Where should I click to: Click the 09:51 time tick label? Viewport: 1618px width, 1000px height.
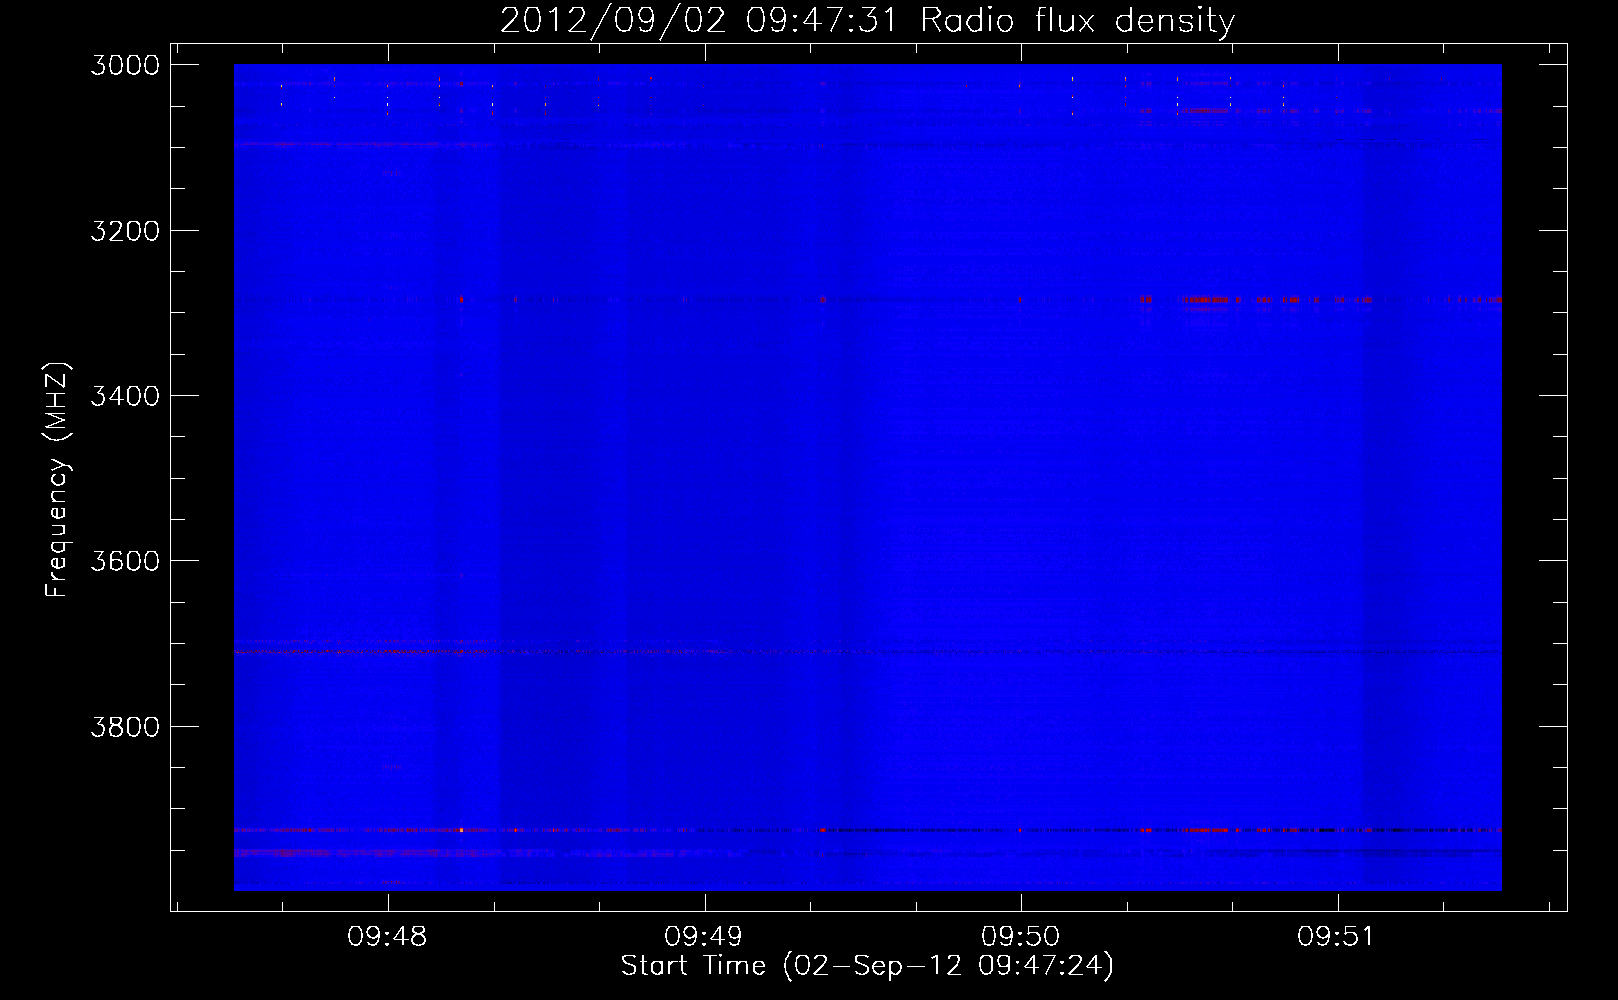1337,937
